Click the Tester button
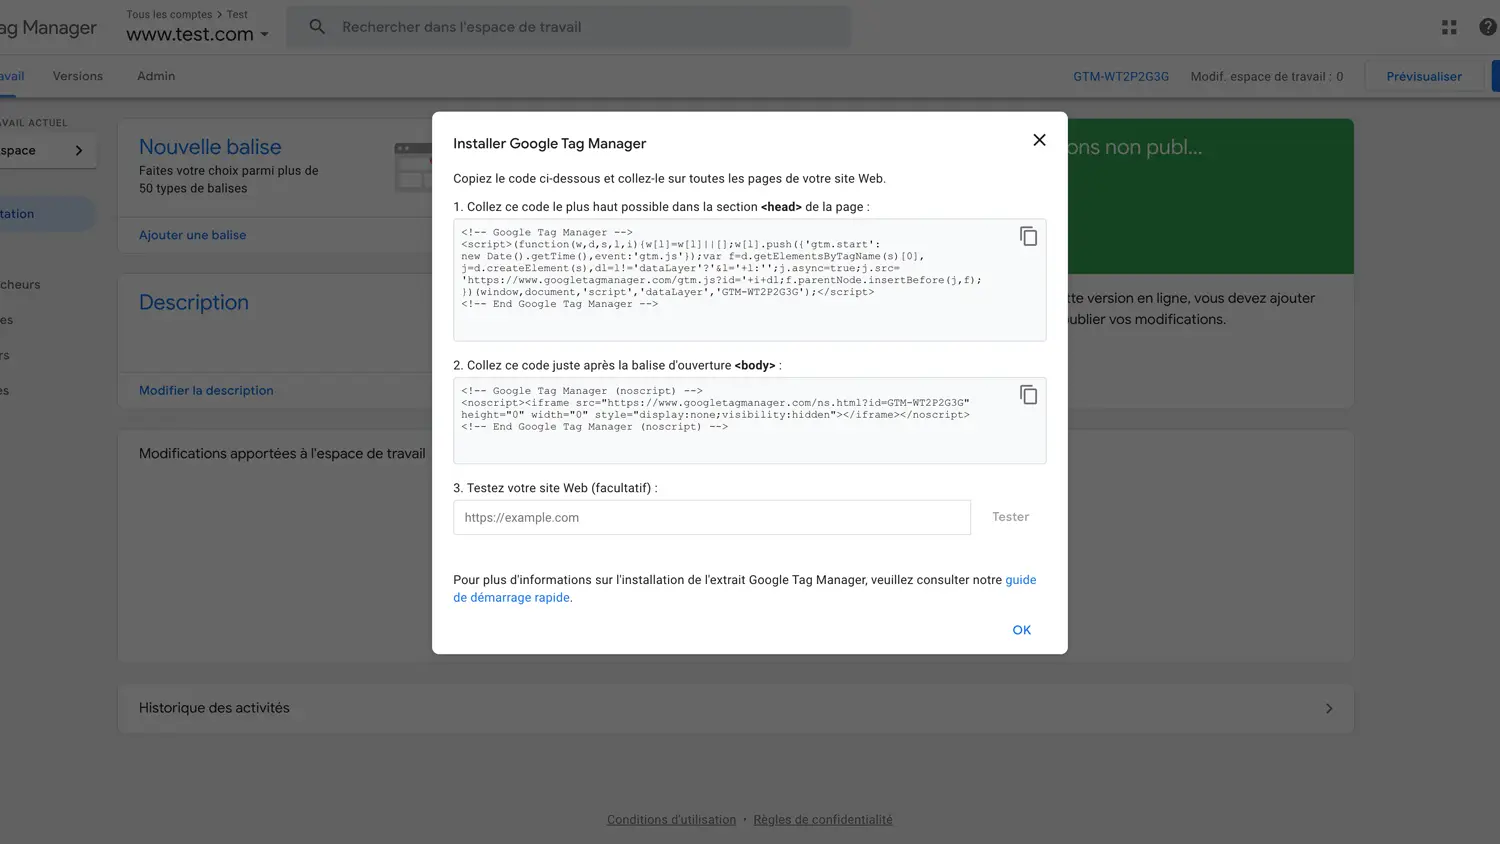1500x844 pixels. point(1010,517)
